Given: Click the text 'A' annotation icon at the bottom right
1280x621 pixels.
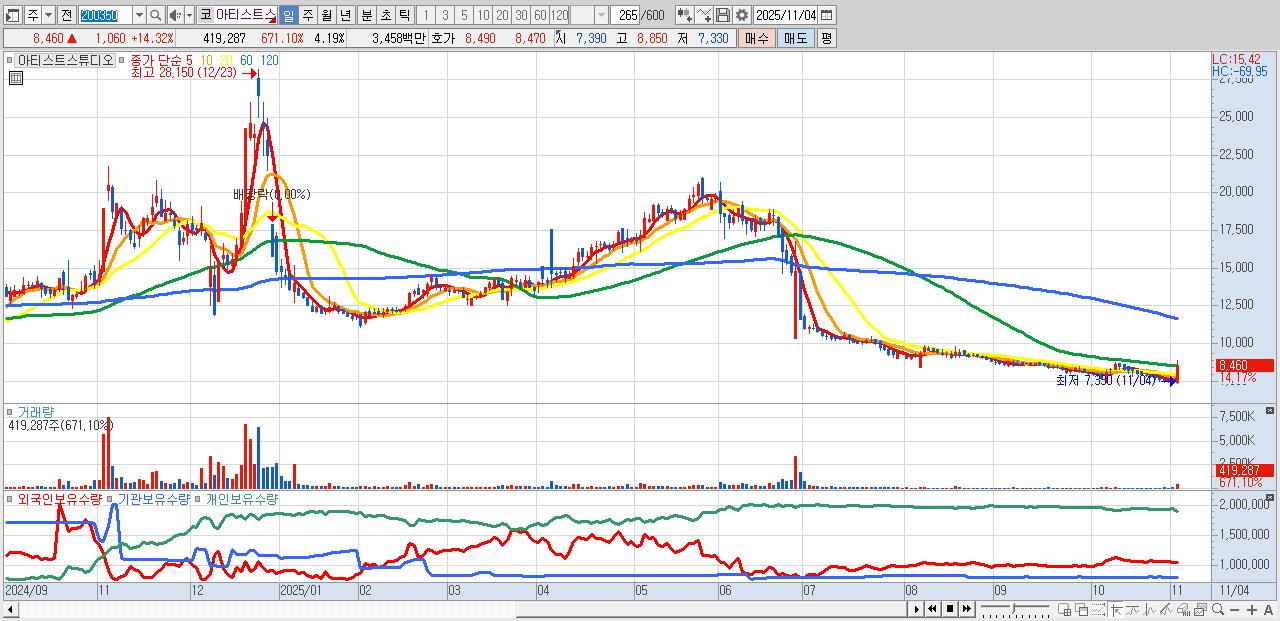Looking at the screenshot, I should click(1268, 609).
